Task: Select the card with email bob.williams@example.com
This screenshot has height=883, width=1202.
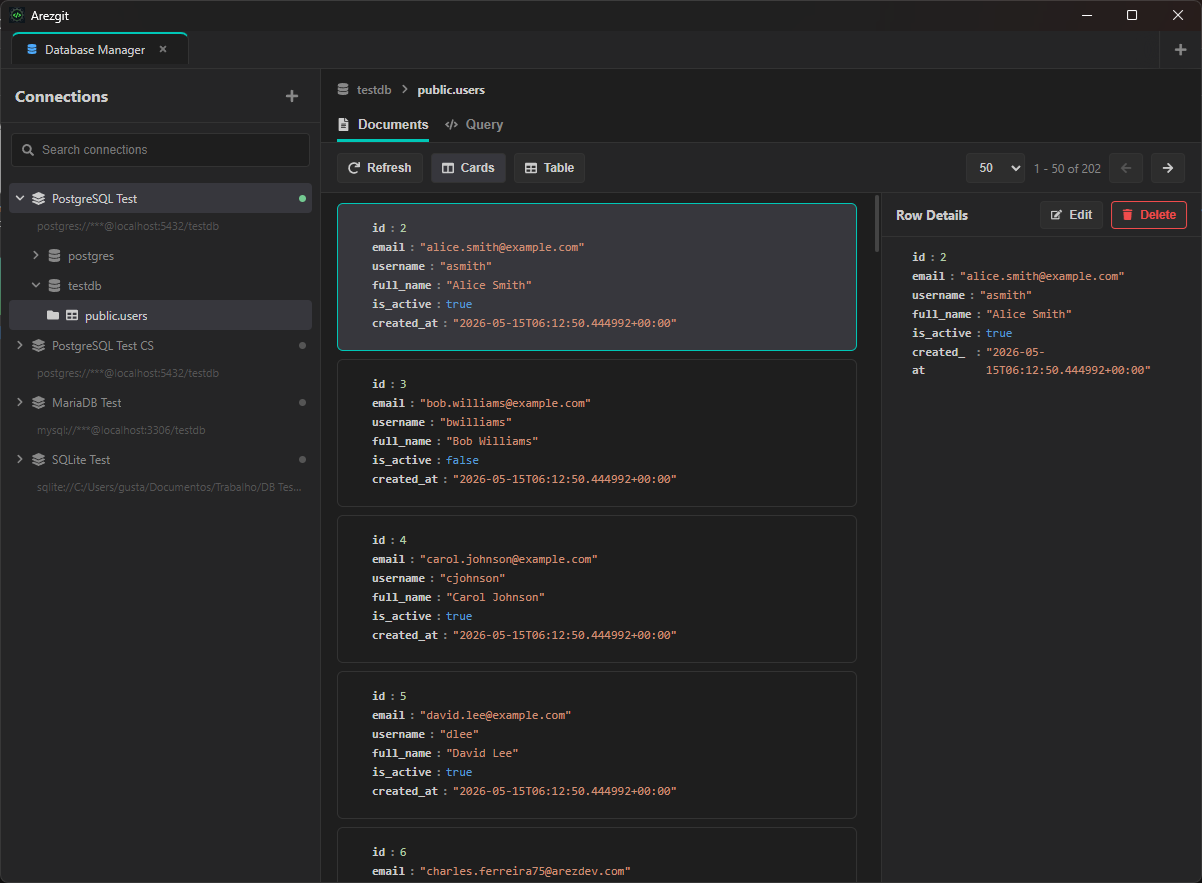Action: pos(597,433)
